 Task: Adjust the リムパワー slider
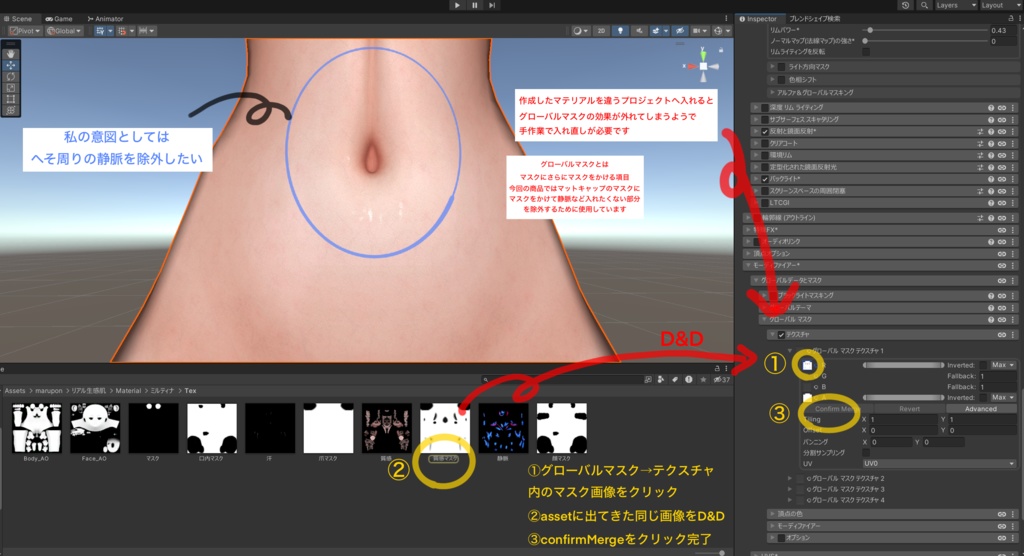coord(927,31)
